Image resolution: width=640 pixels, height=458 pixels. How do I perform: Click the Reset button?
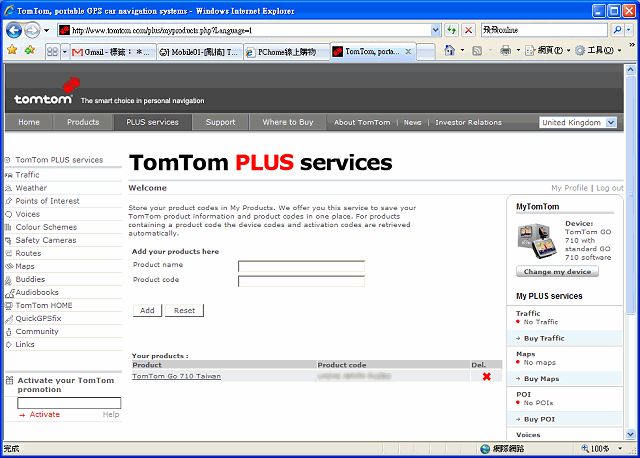click(x=184, y=310)
